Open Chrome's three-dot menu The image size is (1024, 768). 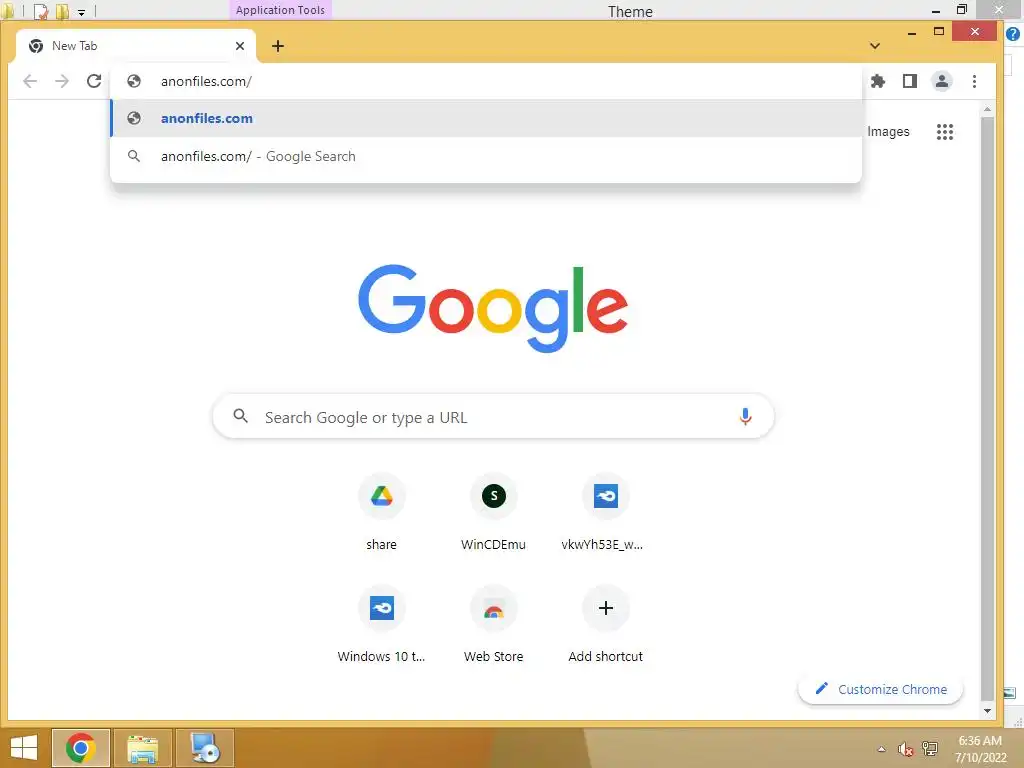(974, 81)
